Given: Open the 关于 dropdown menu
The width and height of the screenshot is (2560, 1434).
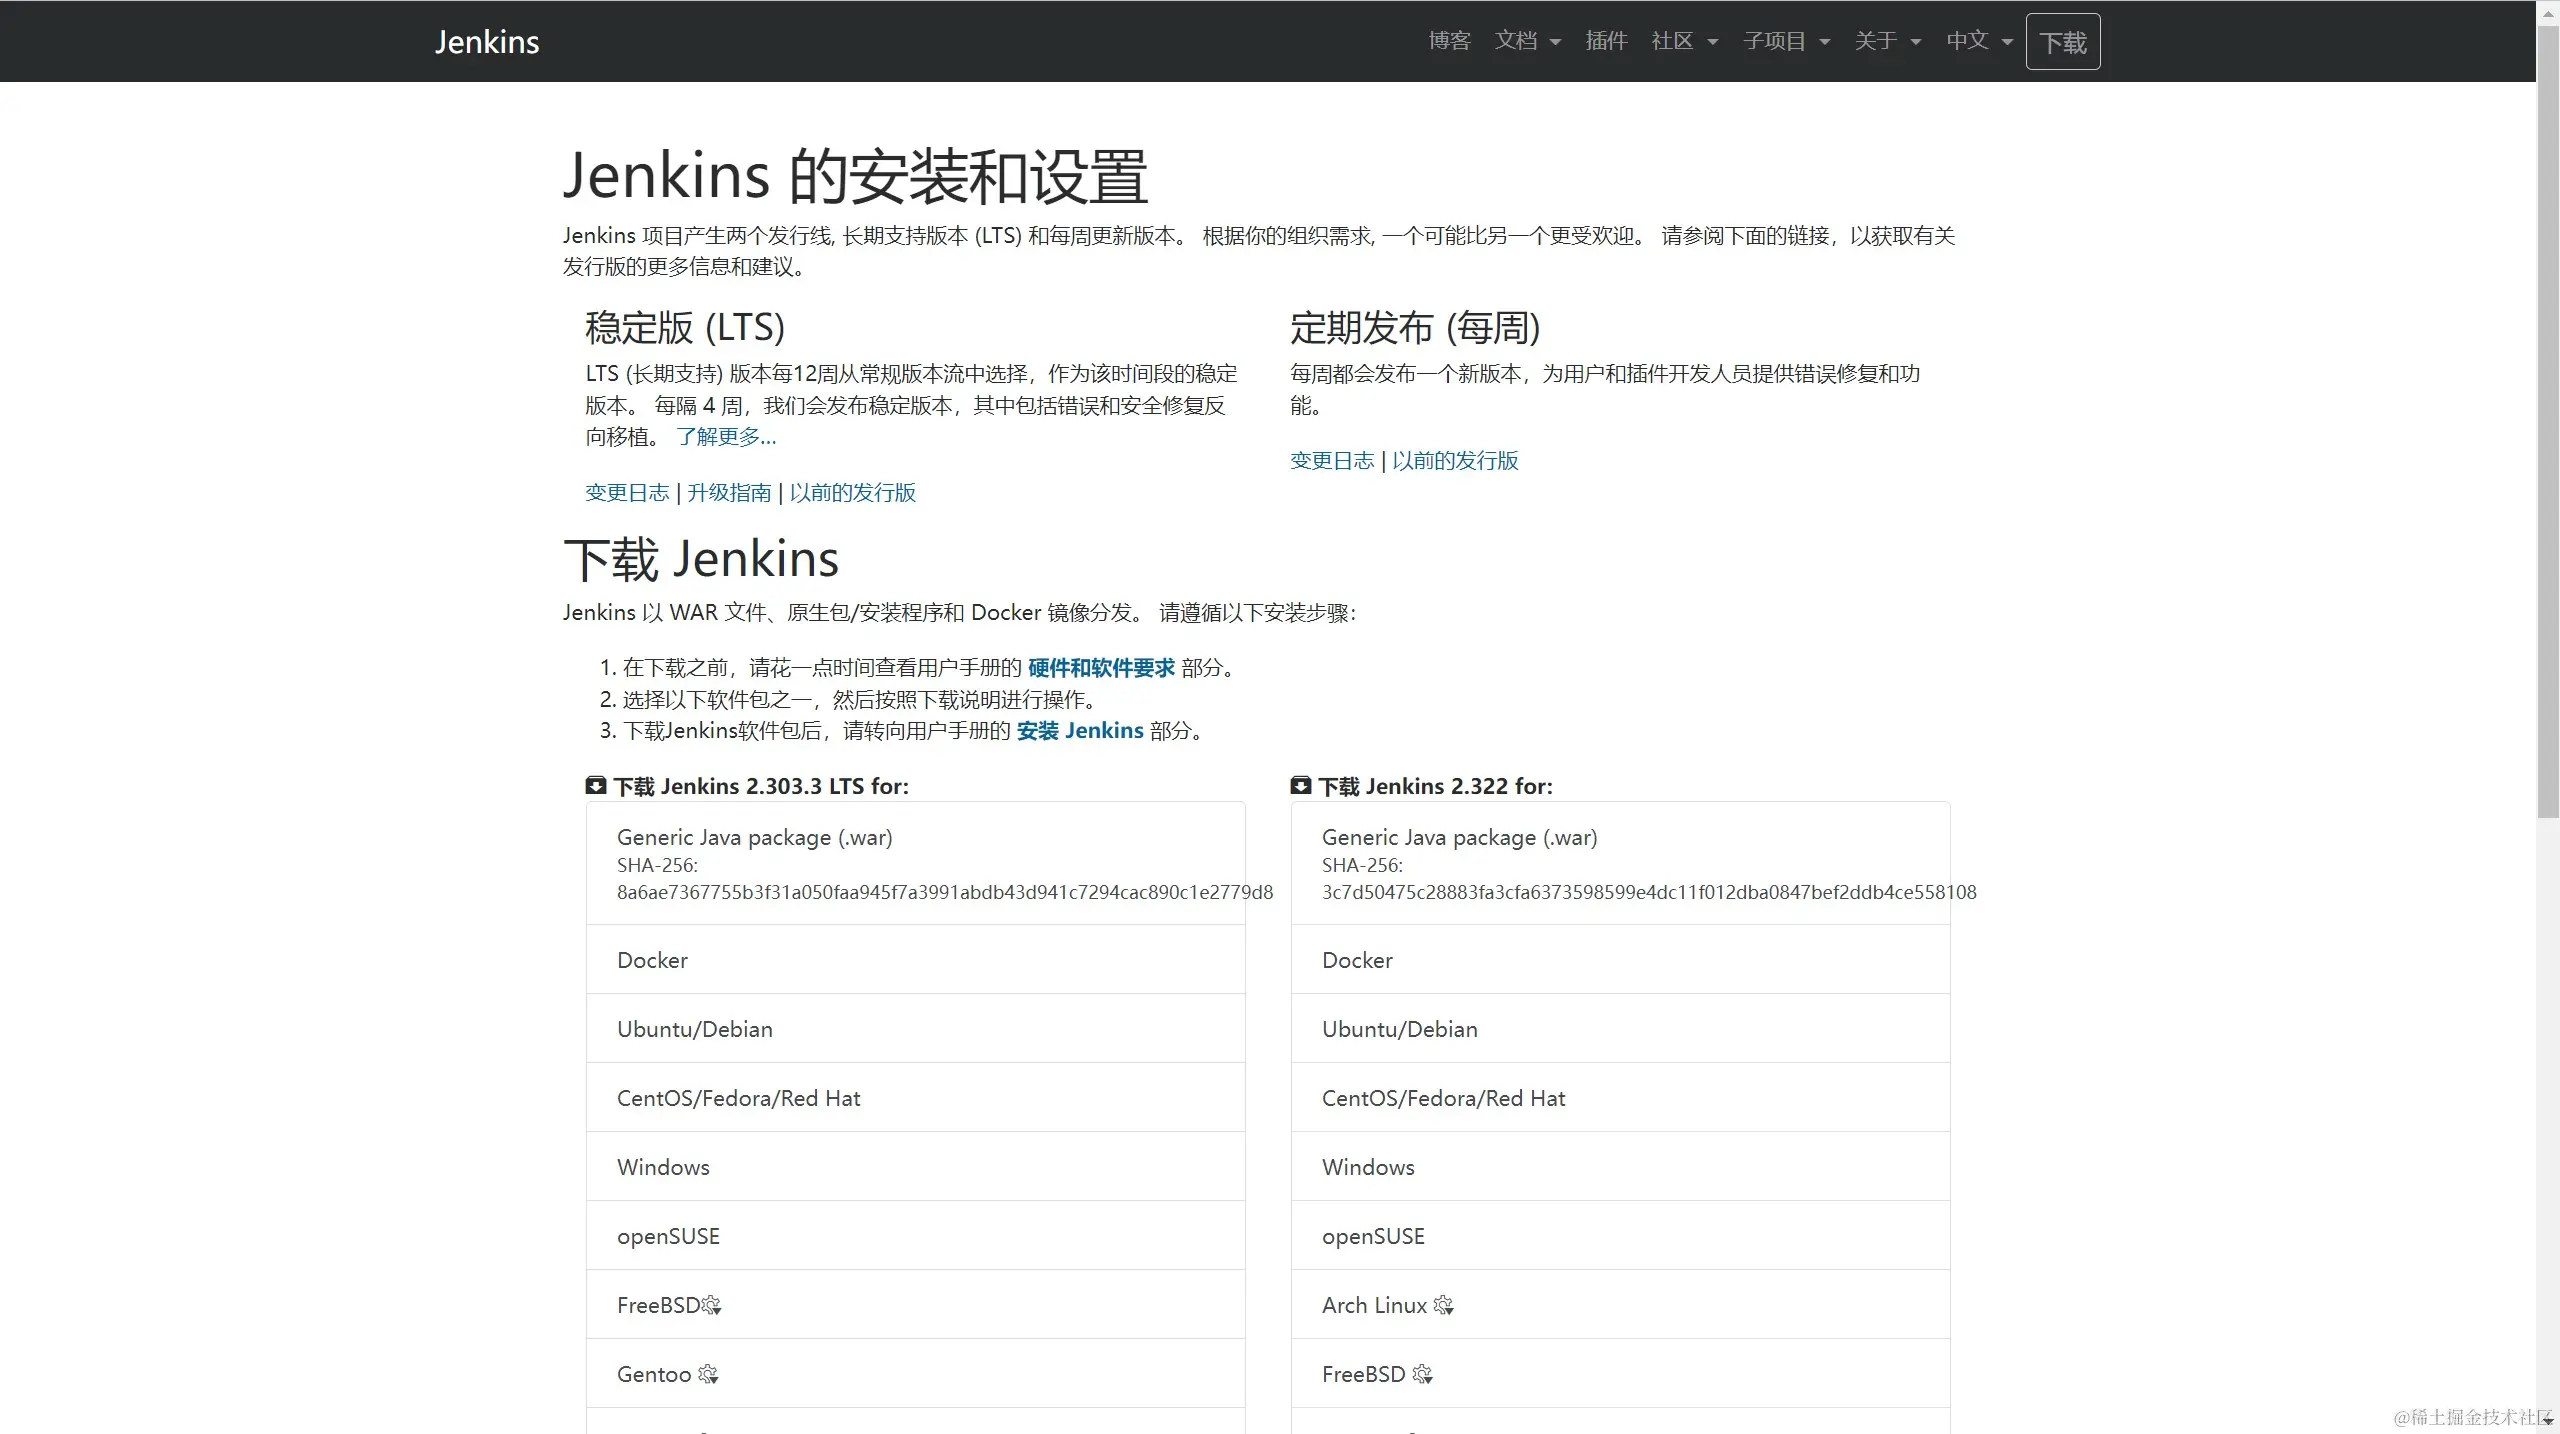Looking at the screenshot, I should pos(1887,41).
